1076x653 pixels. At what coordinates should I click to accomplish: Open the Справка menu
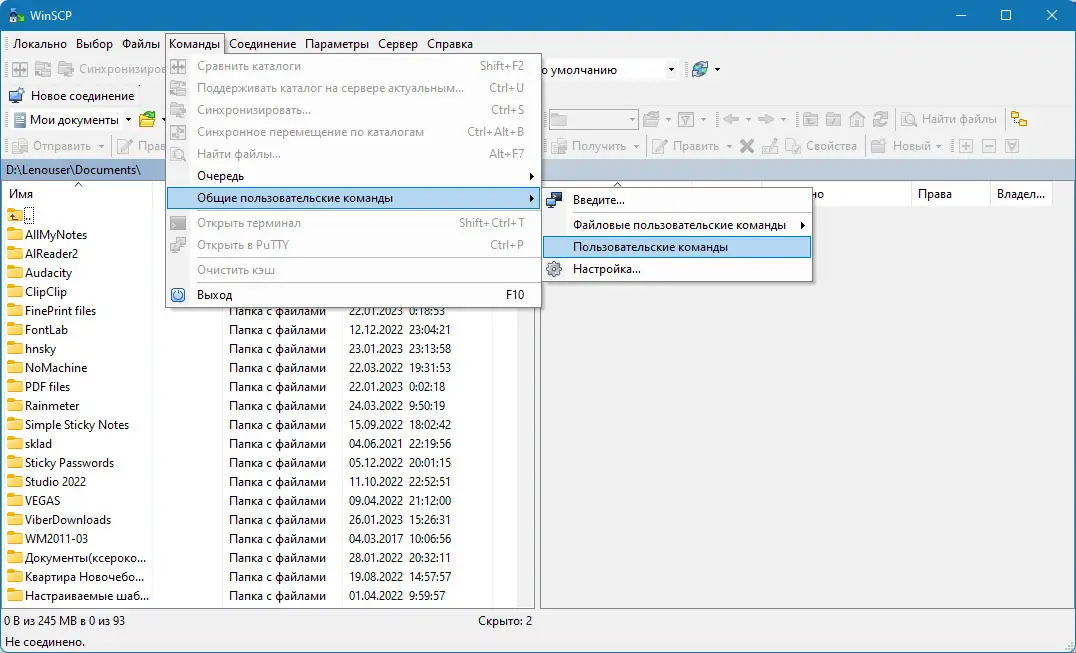click(x=450, y=44)
